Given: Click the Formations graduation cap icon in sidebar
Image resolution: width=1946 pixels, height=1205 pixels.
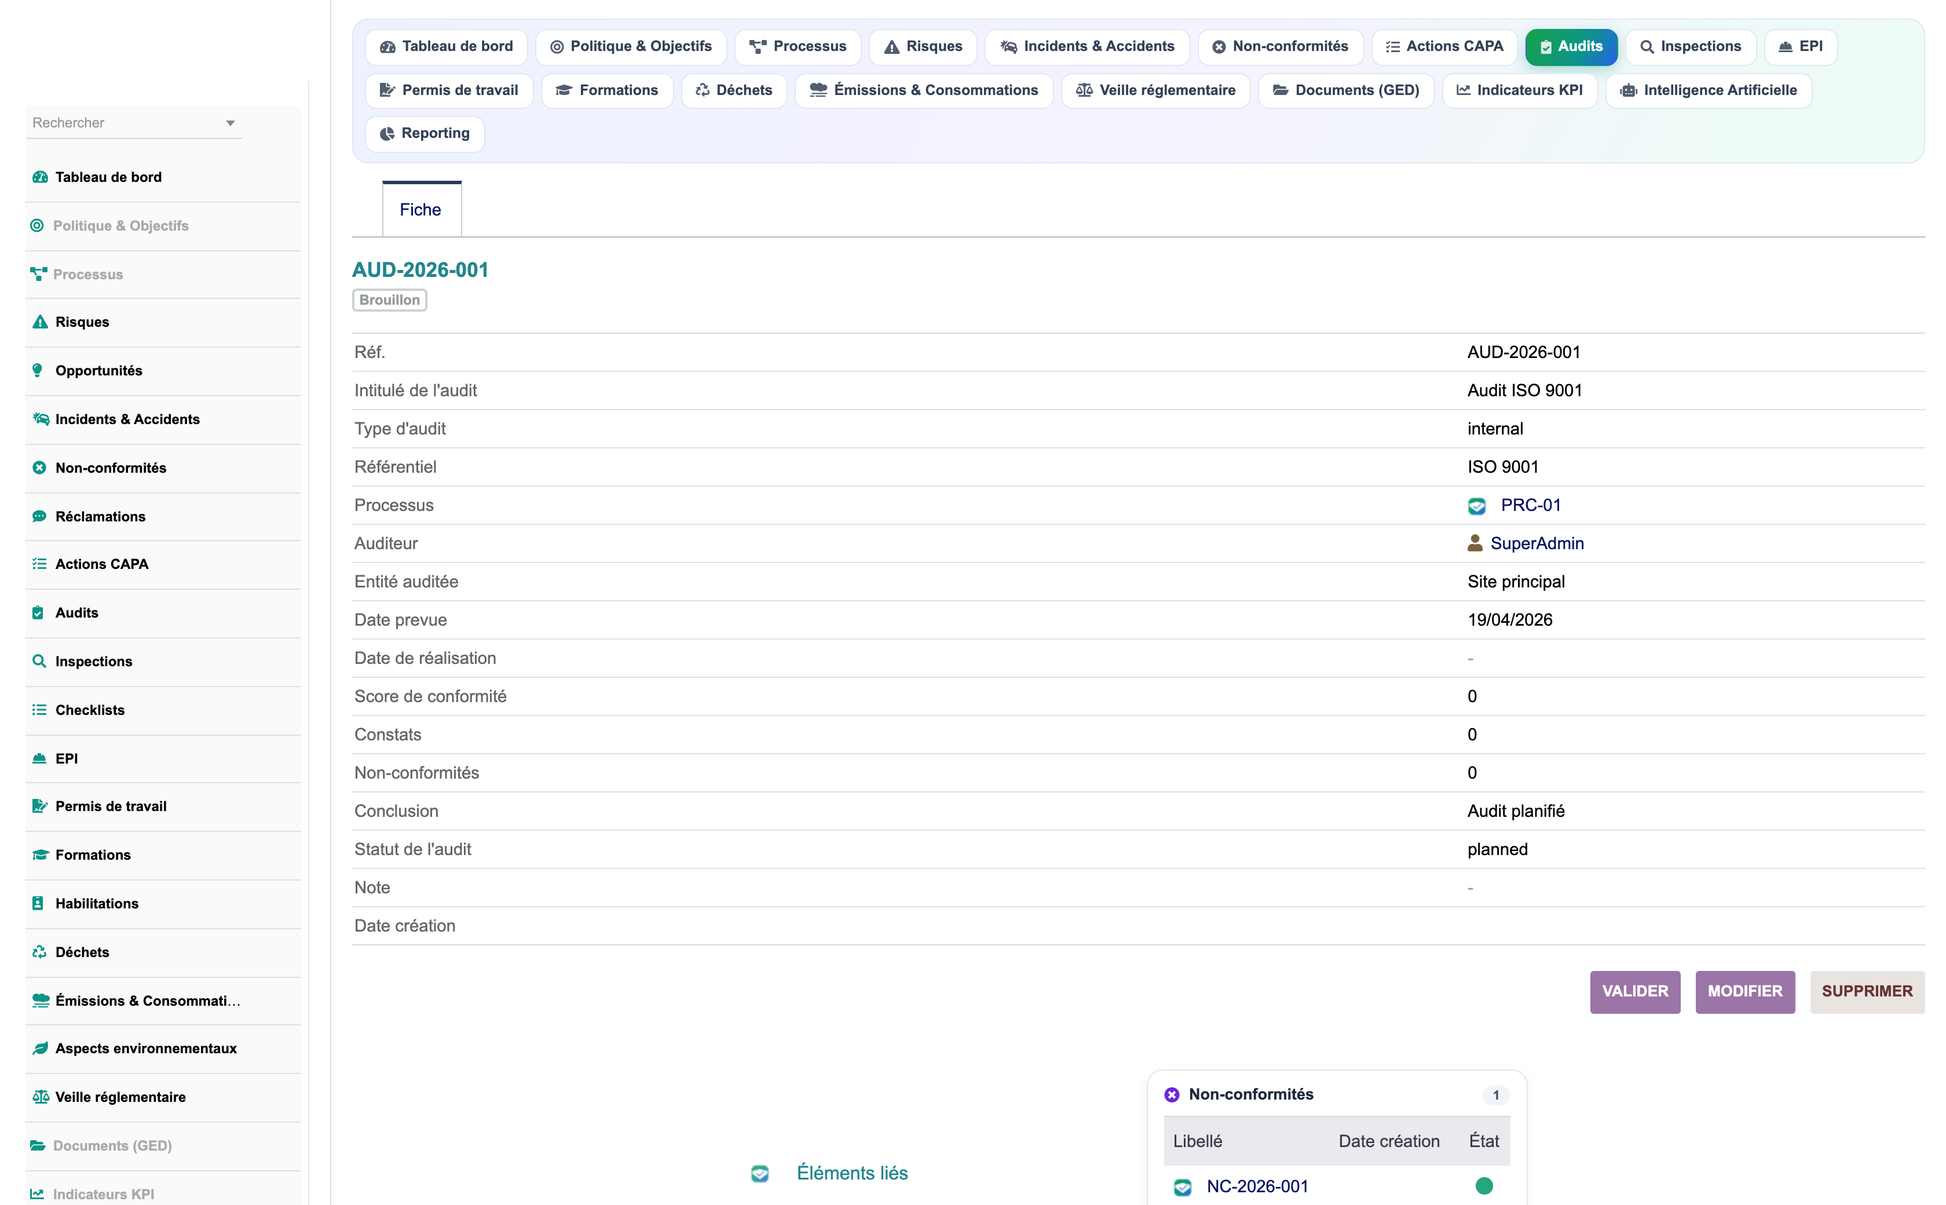Looking at the screenshot, I should tap(40, 855).
